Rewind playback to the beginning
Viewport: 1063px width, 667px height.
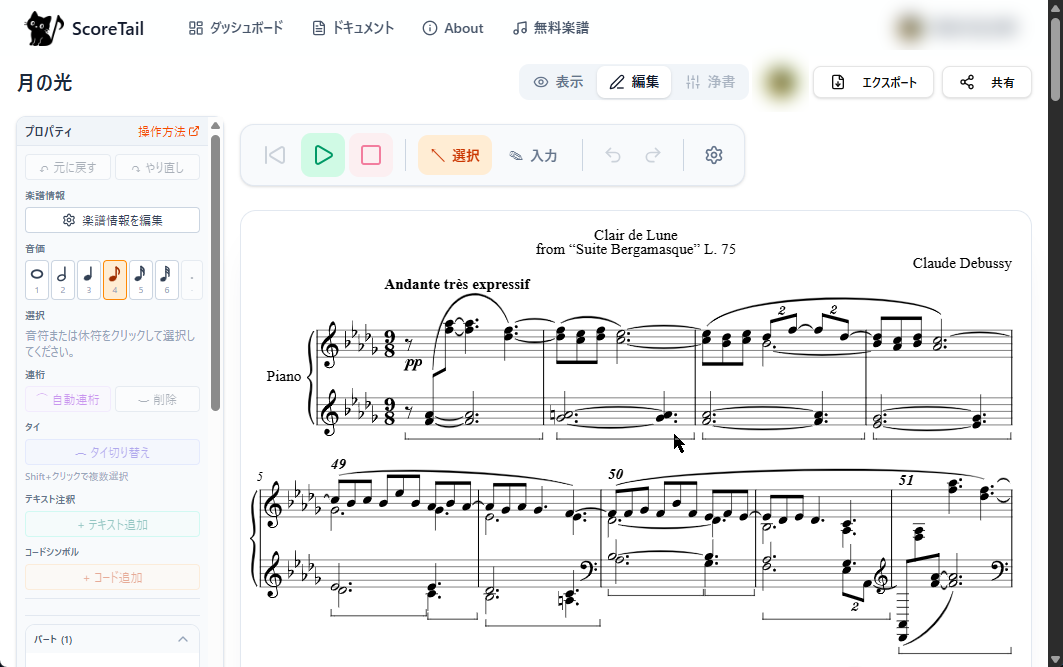click(275, 155)
